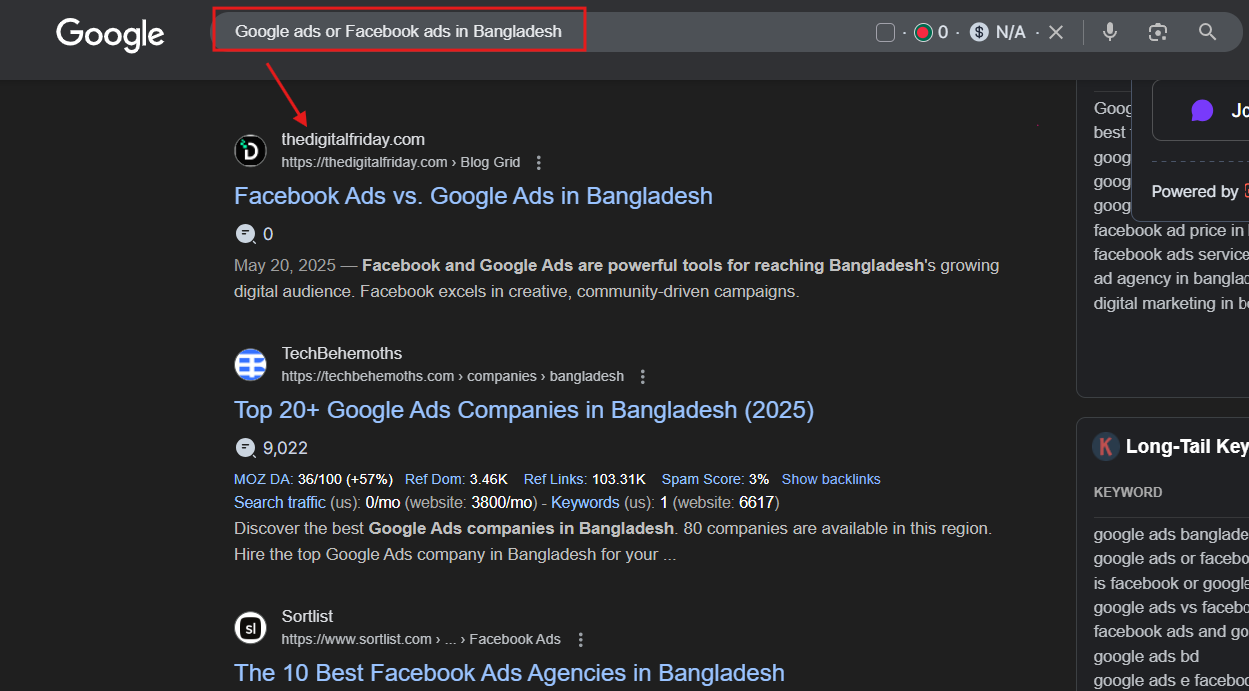Viewport: 1249px width, 691px height.
Task: Click the Sortlist site favicon
Action: pos(250,628)
